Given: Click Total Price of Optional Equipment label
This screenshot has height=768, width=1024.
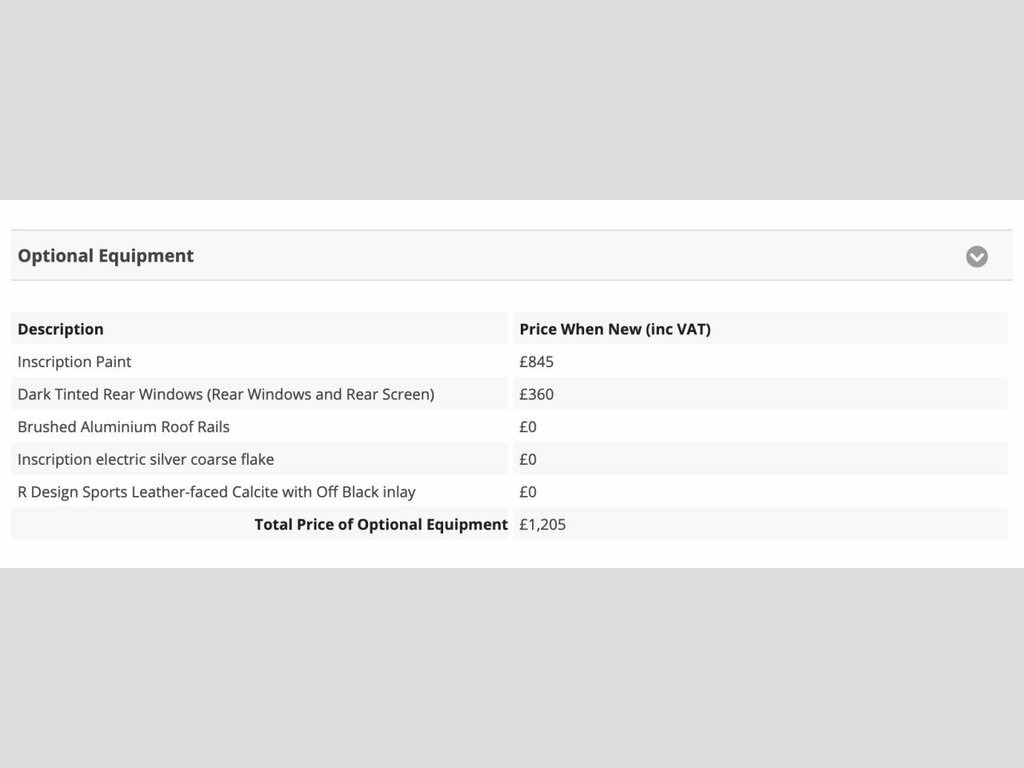Looking at the screenshot, I should [381, 524].
